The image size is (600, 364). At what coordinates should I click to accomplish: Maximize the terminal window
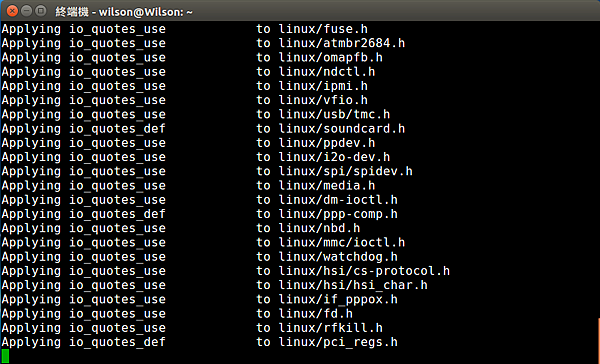pyautogui.click(x=41, y=11)
